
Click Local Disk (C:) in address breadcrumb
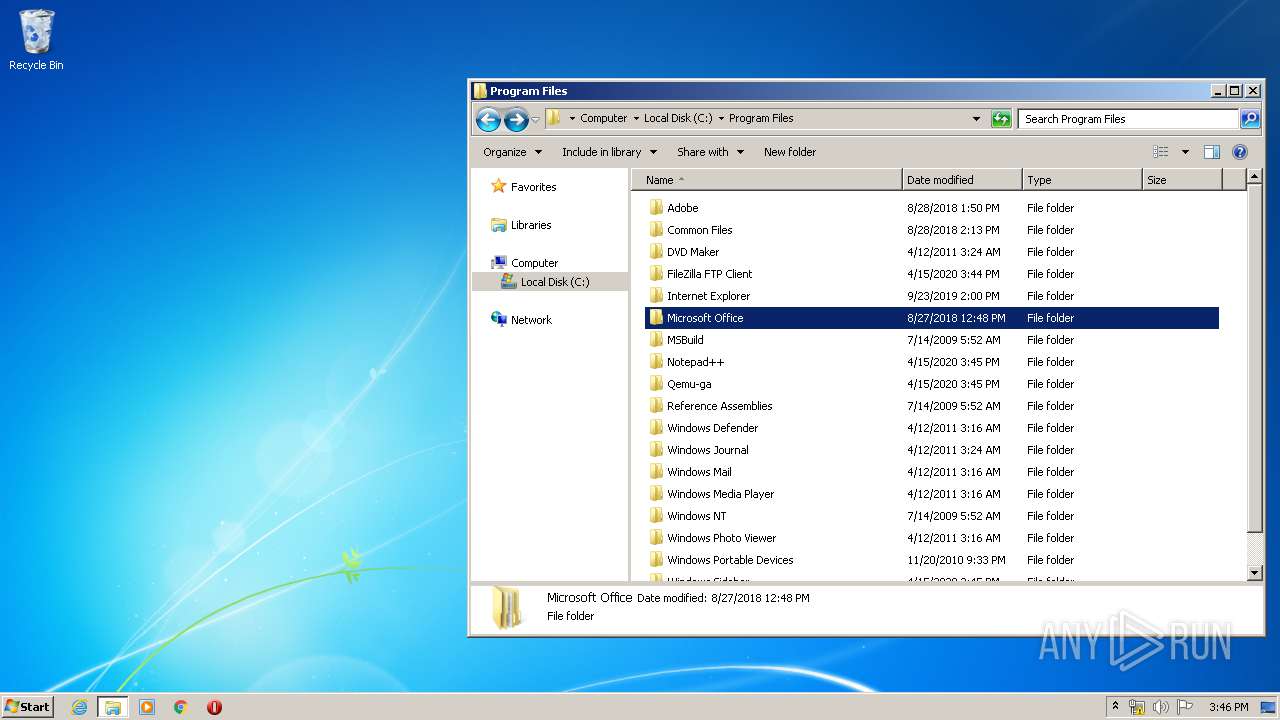[x=678, y=118]
